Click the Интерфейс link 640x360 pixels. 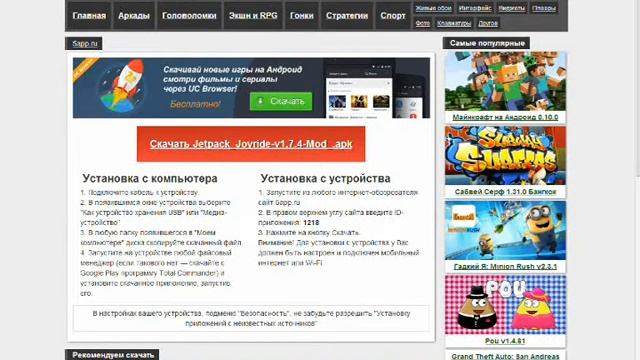475,8
